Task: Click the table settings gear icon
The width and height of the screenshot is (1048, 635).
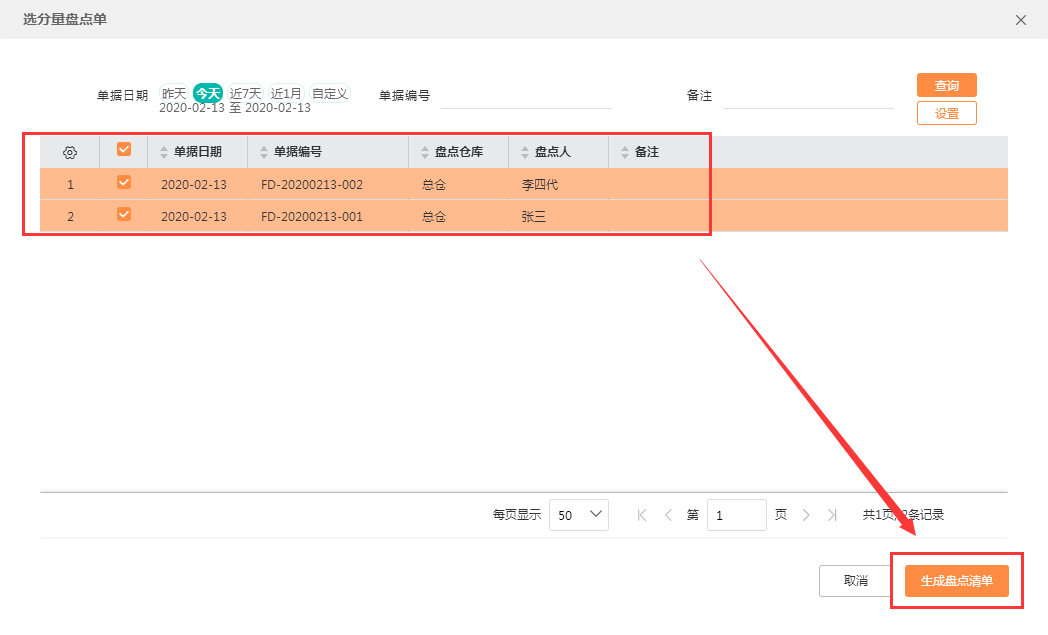Action: 70,152
